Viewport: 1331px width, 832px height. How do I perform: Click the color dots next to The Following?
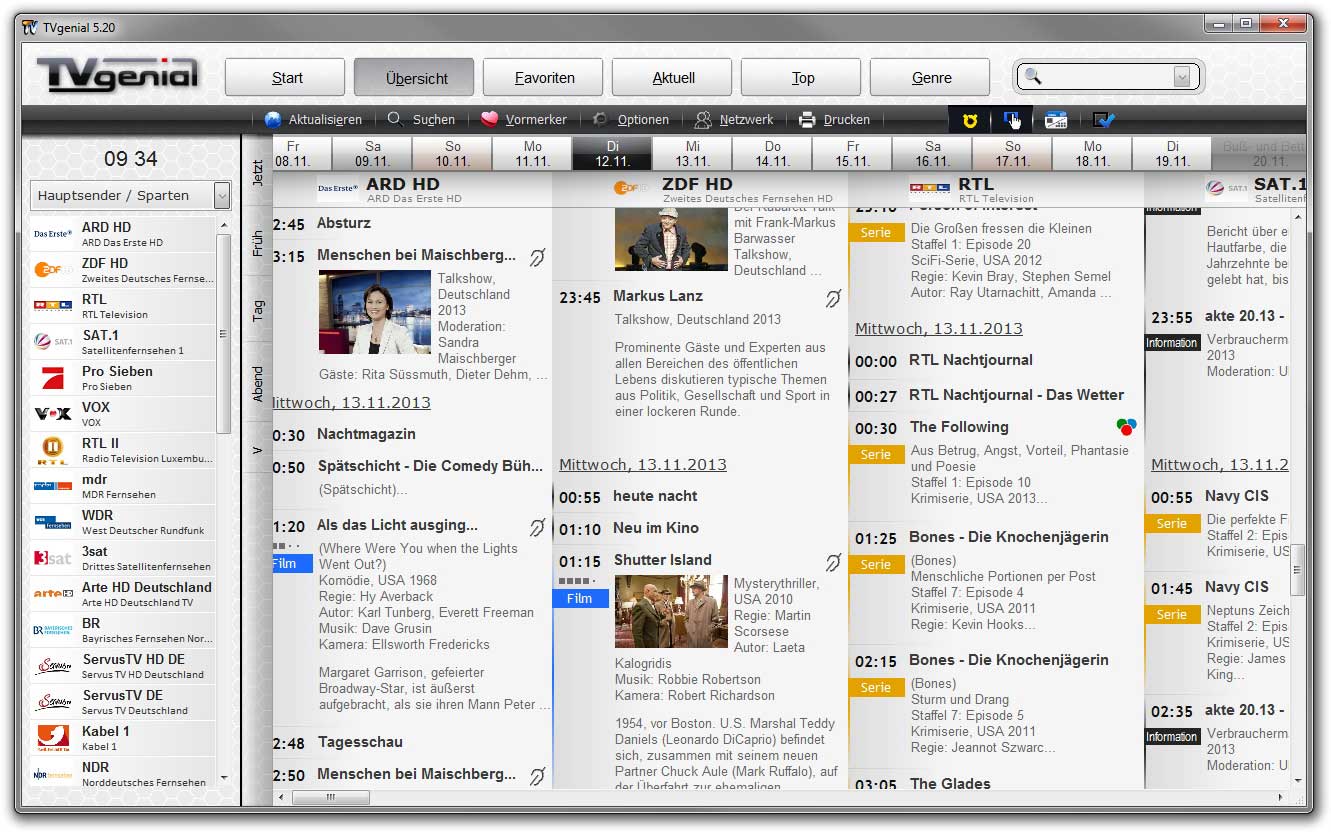(1126, 426)
